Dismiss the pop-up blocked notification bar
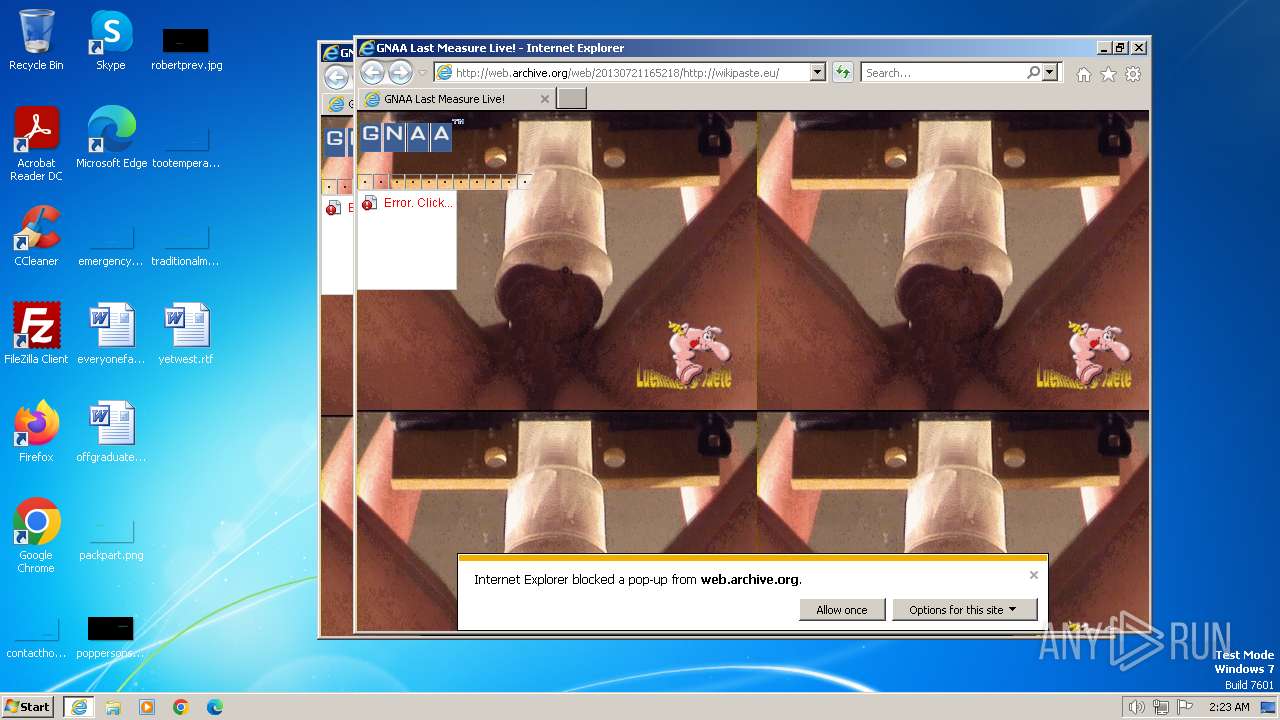1280x720 pixels. pos(1033,575)
